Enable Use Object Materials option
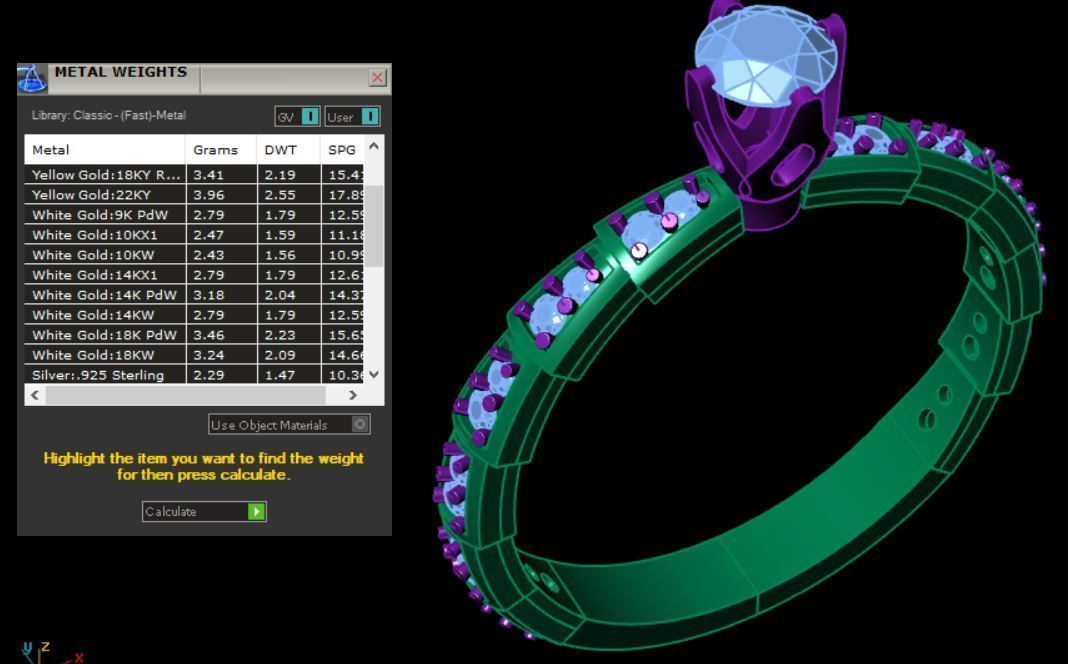1068x664 pixels. [x=289, y=424]
